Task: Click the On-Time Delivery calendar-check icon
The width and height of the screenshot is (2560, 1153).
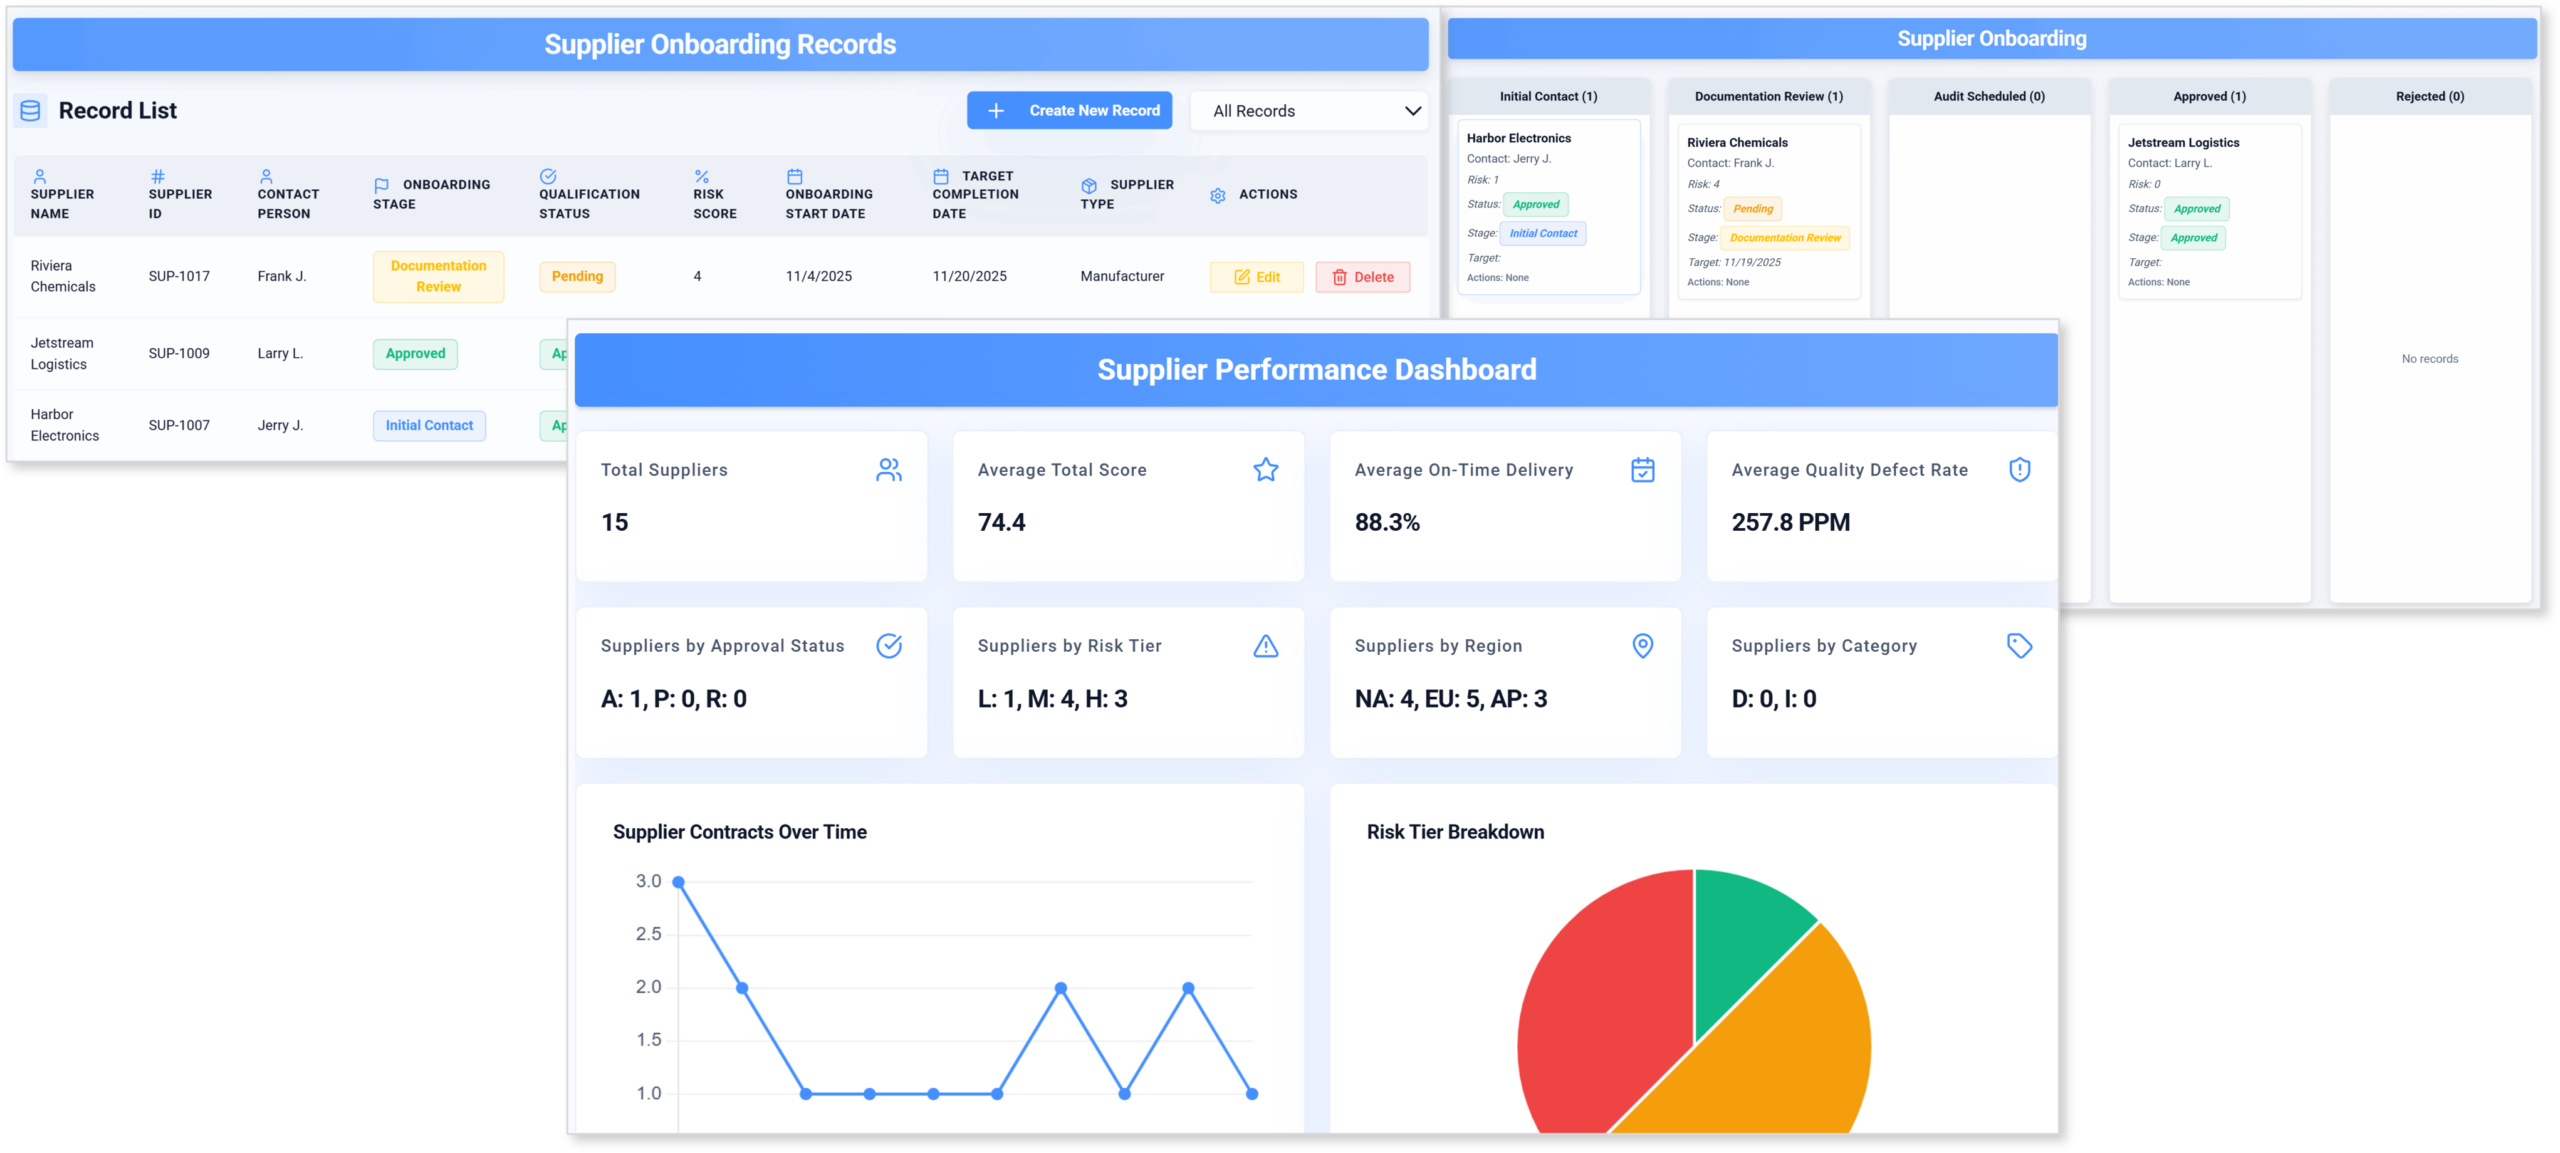Action: 1643,470
